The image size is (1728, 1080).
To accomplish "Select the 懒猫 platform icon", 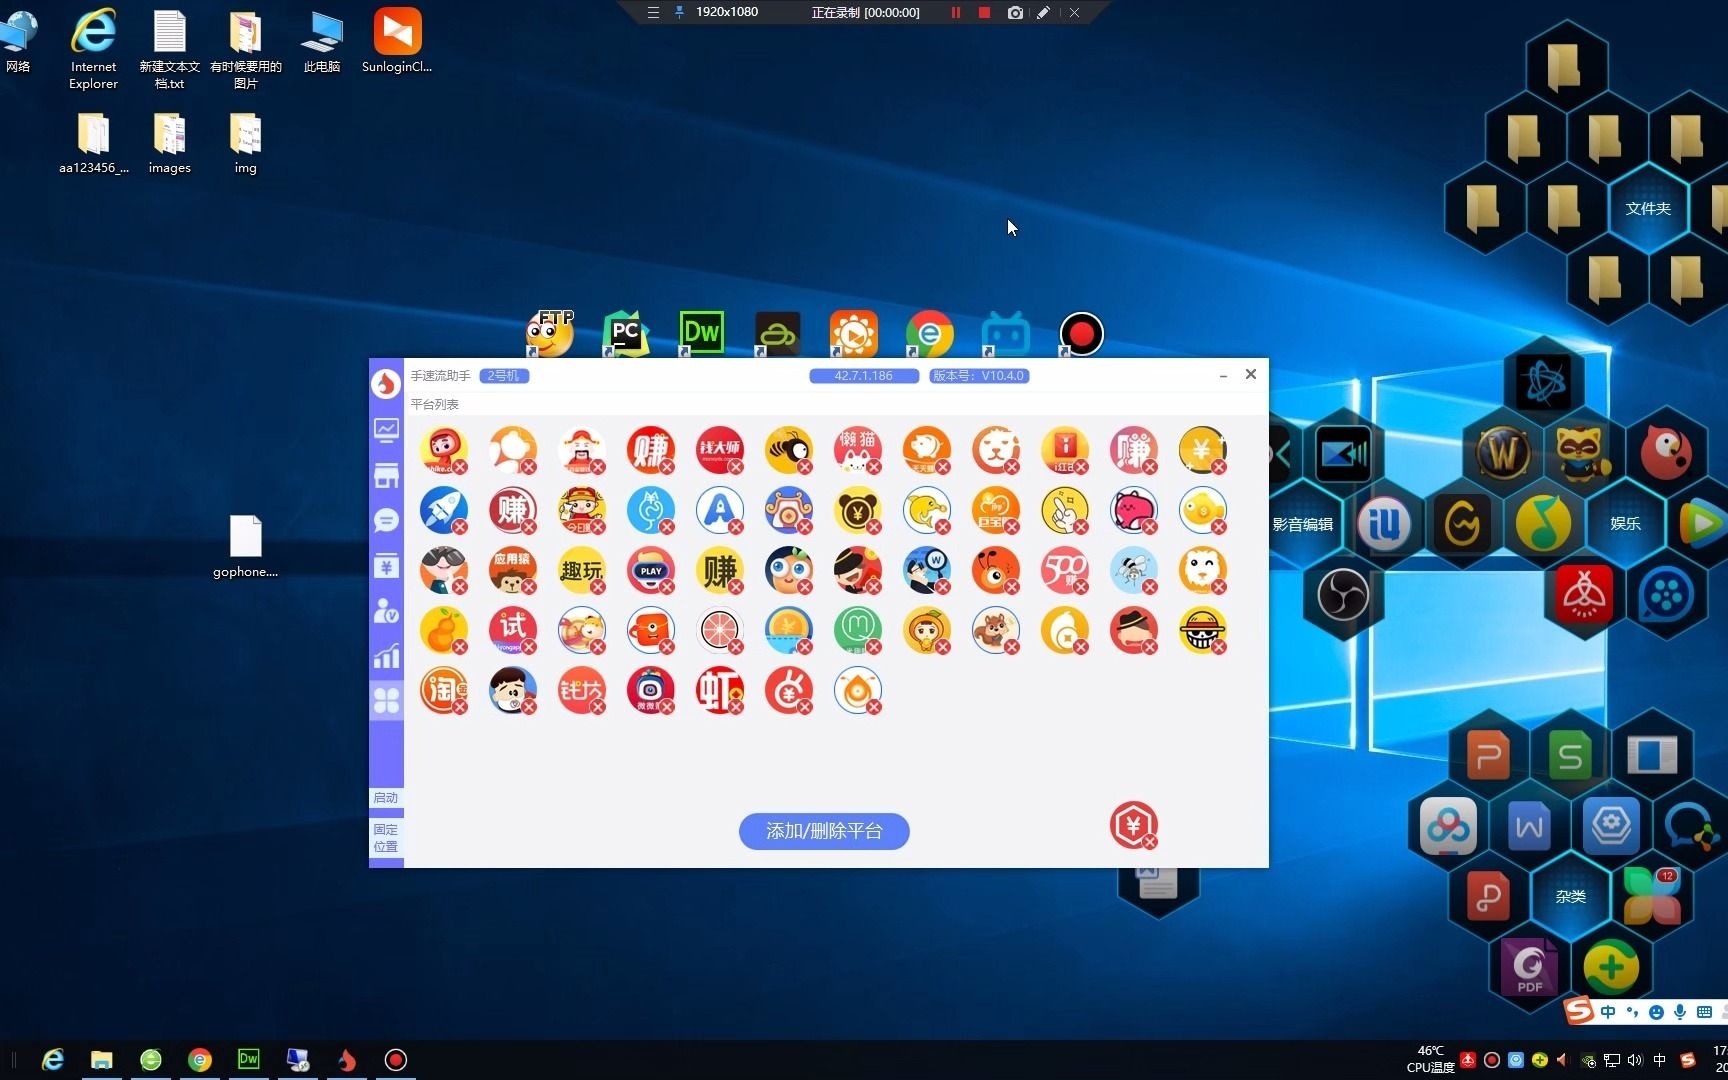I will click(858, 450).
